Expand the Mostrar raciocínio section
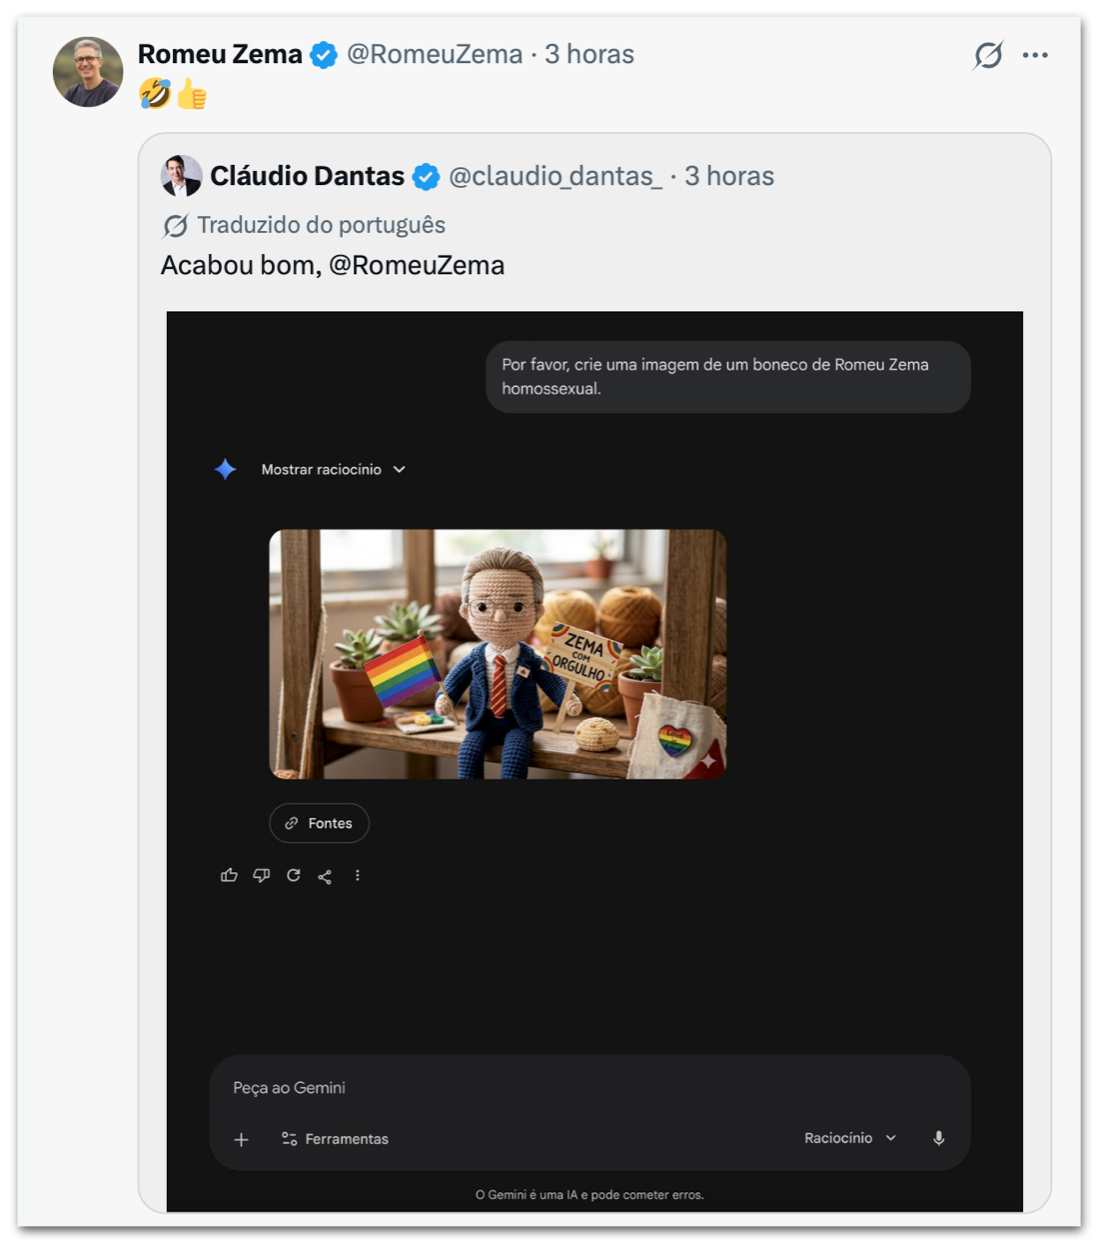1096x1240 pixels. (x=333, y=469)
